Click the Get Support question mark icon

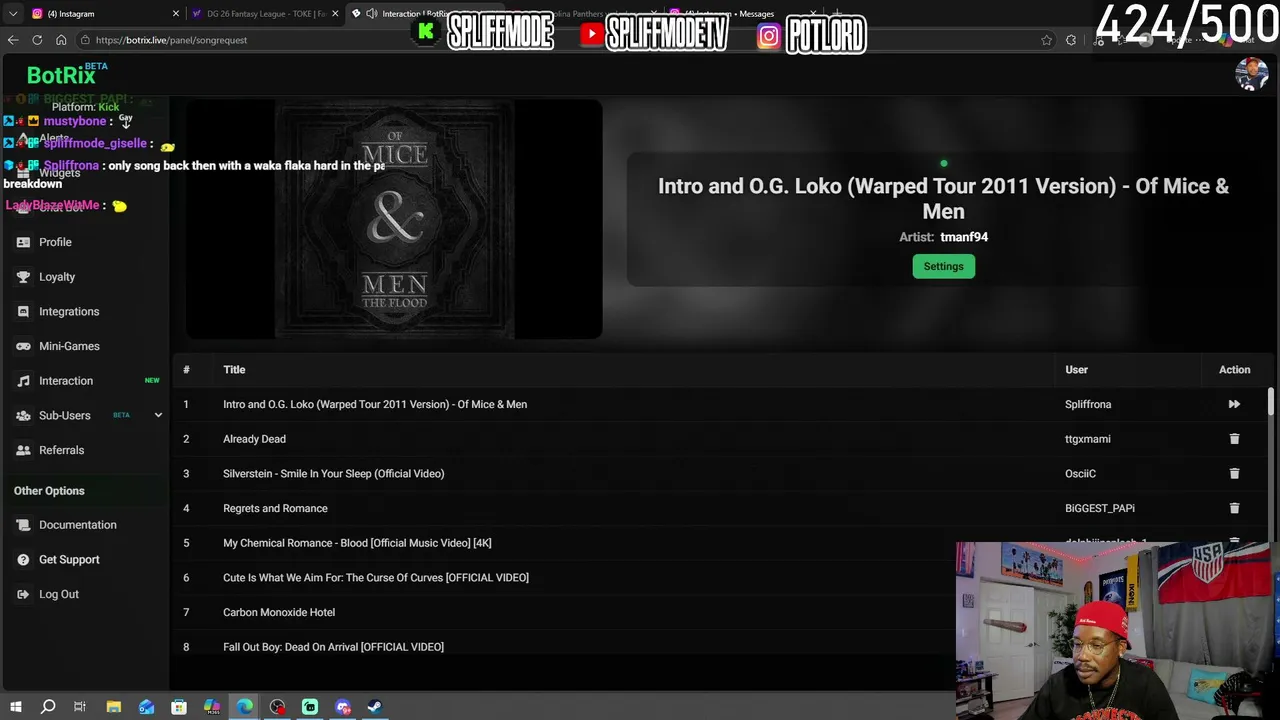23,560
